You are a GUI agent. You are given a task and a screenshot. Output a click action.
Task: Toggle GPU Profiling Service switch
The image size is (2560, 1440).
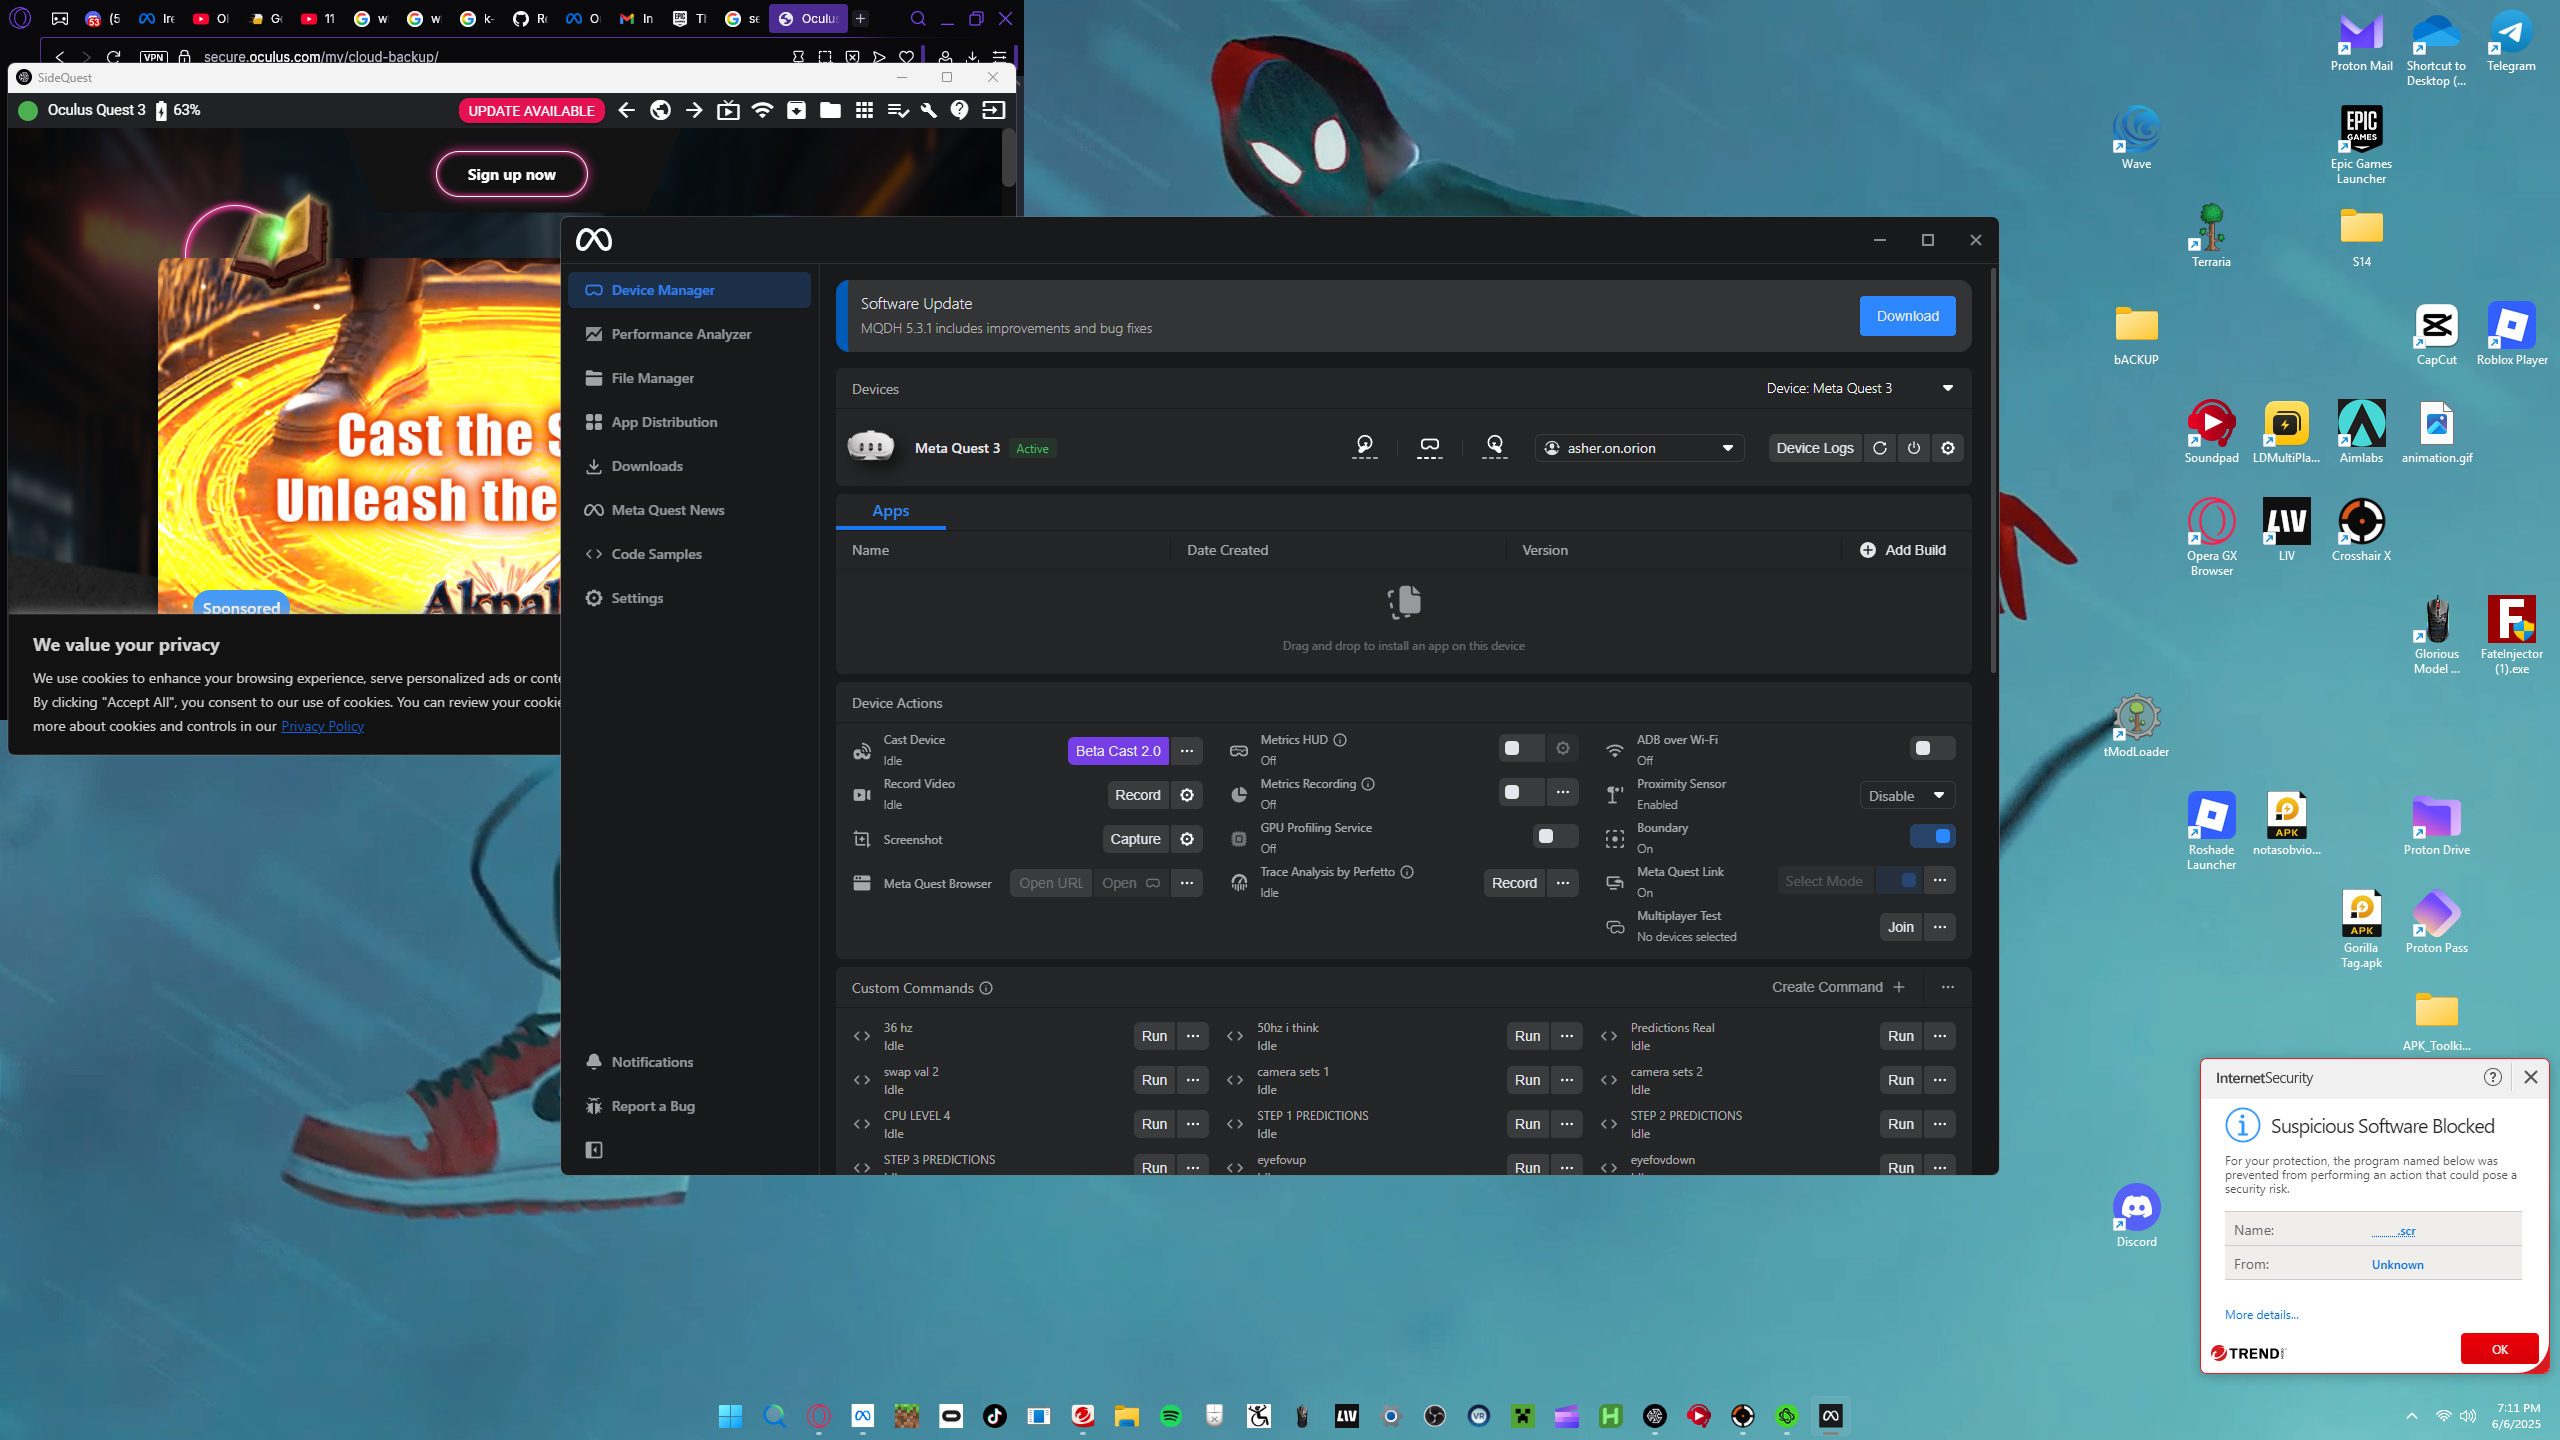[1554, 836]
